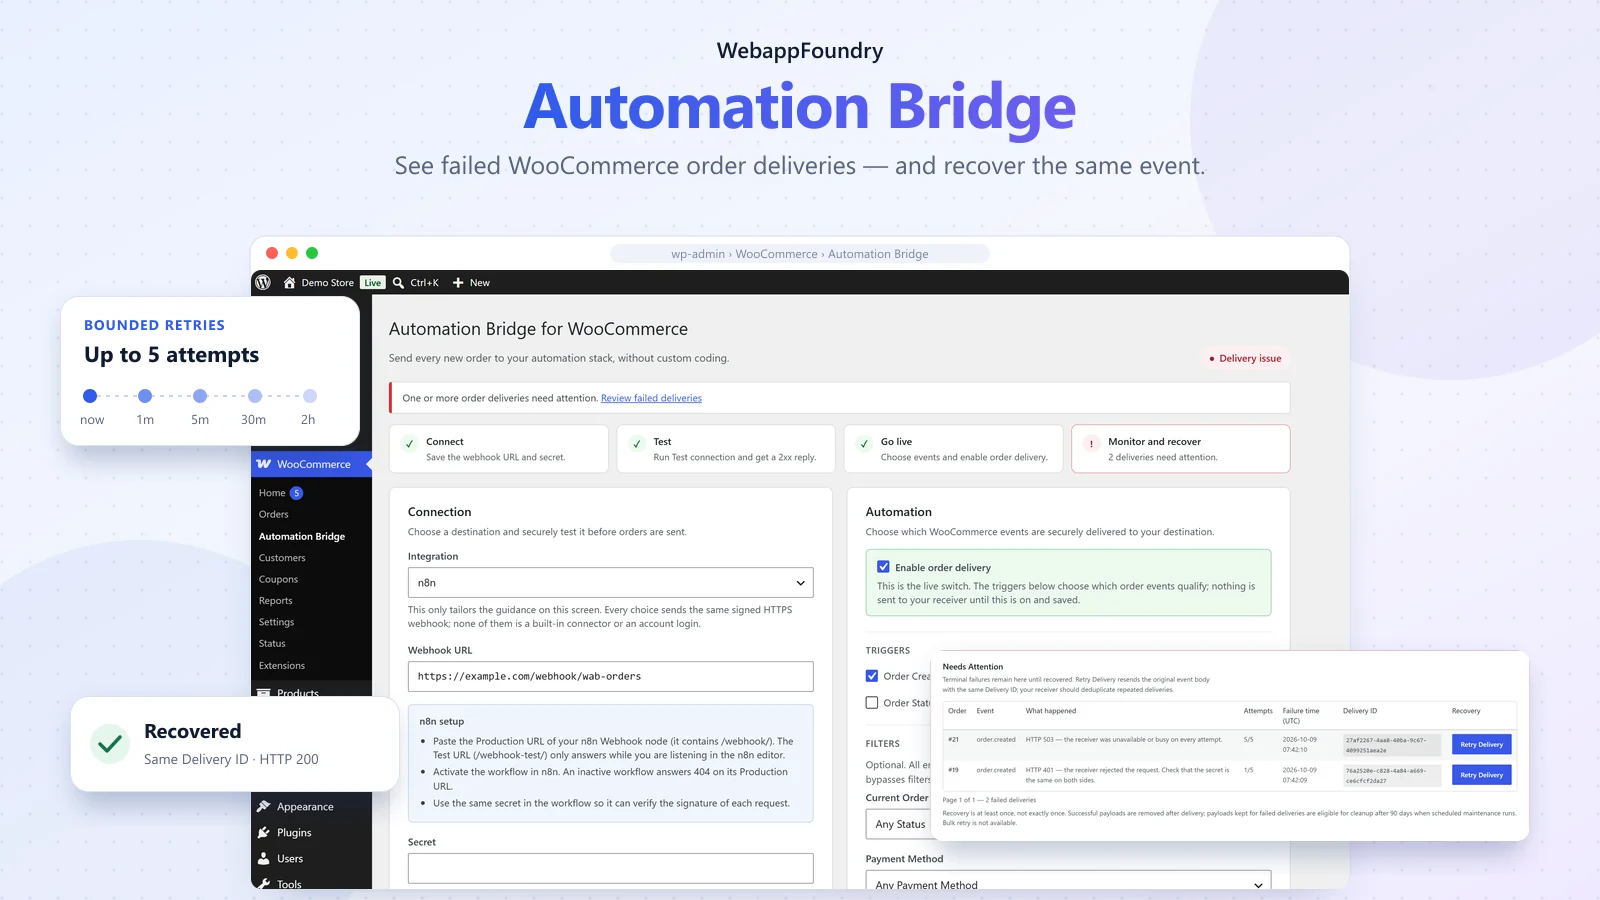The width and height of the screenshot is (1600, 900).
Task: Open WooCommerce Orders in sidebar
Action: point(273,514)
